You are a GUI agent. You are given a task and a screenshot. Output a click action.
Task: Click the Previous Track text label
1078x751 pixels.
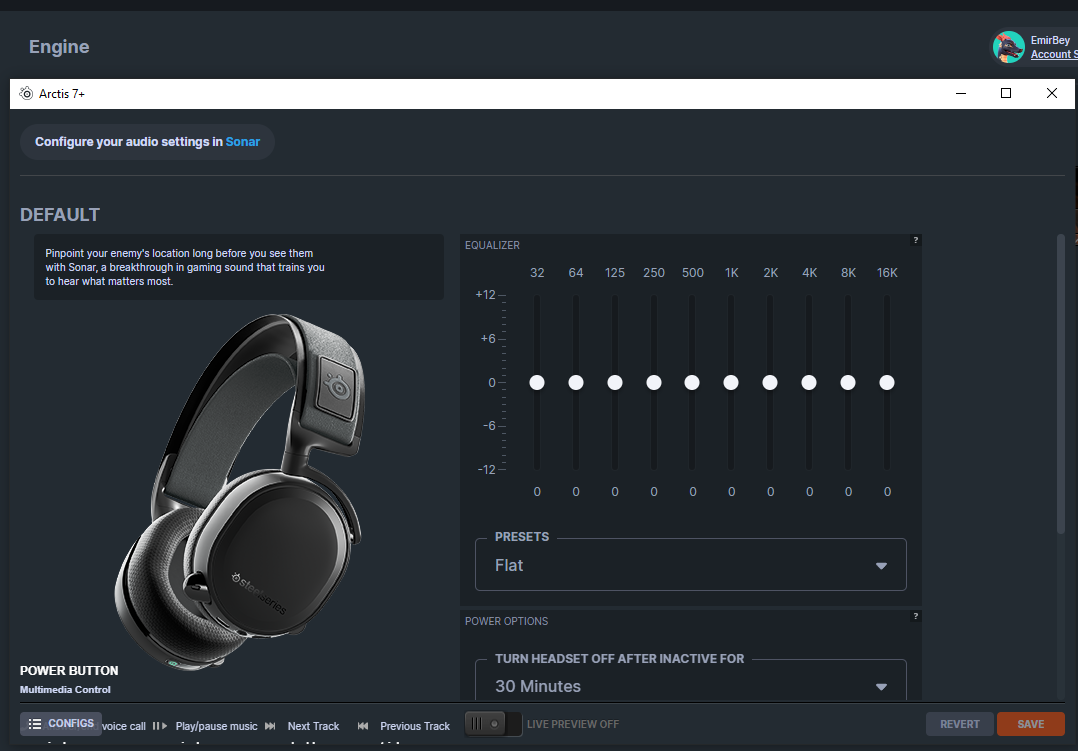coord(415,726)
